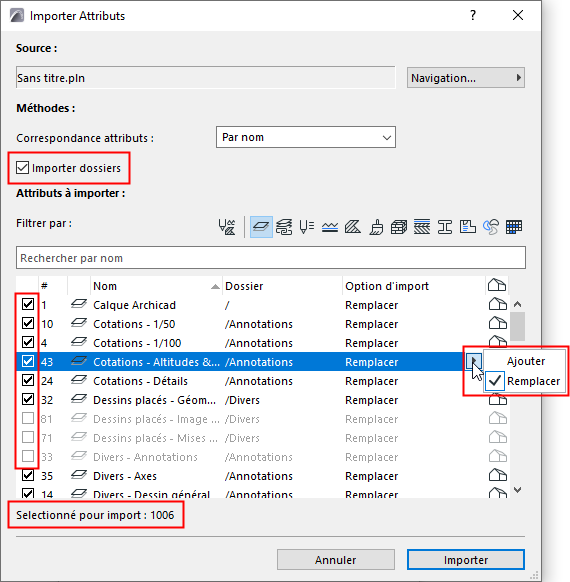Click layer icon of Divers - Axes row
570x582 pixels.
coord(79,475)
